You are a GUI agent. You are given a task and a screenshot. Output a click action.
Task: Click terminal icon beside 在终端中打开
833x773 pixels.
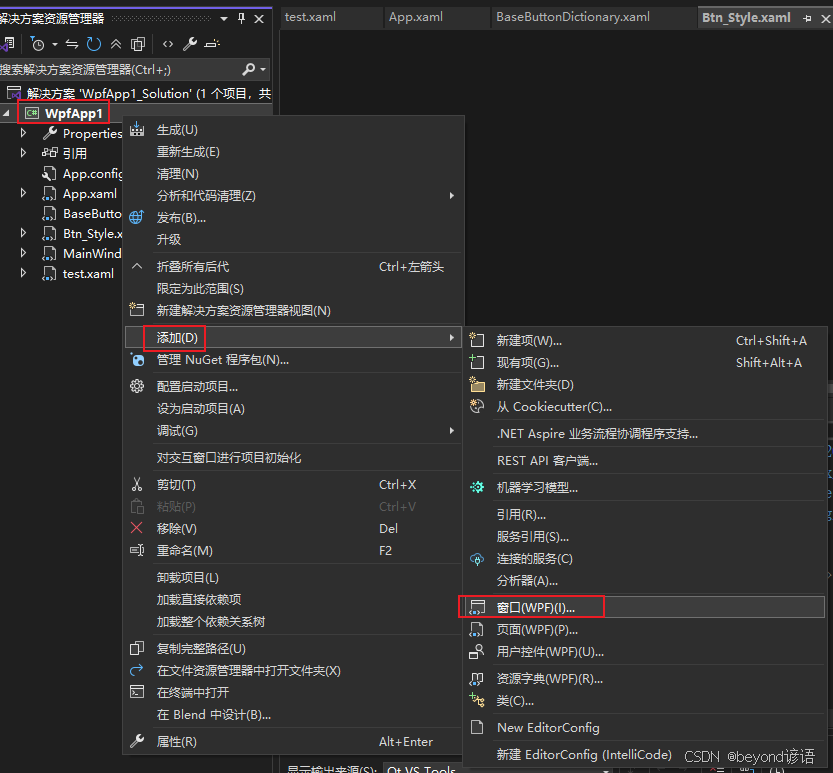(x=137, y=692)
